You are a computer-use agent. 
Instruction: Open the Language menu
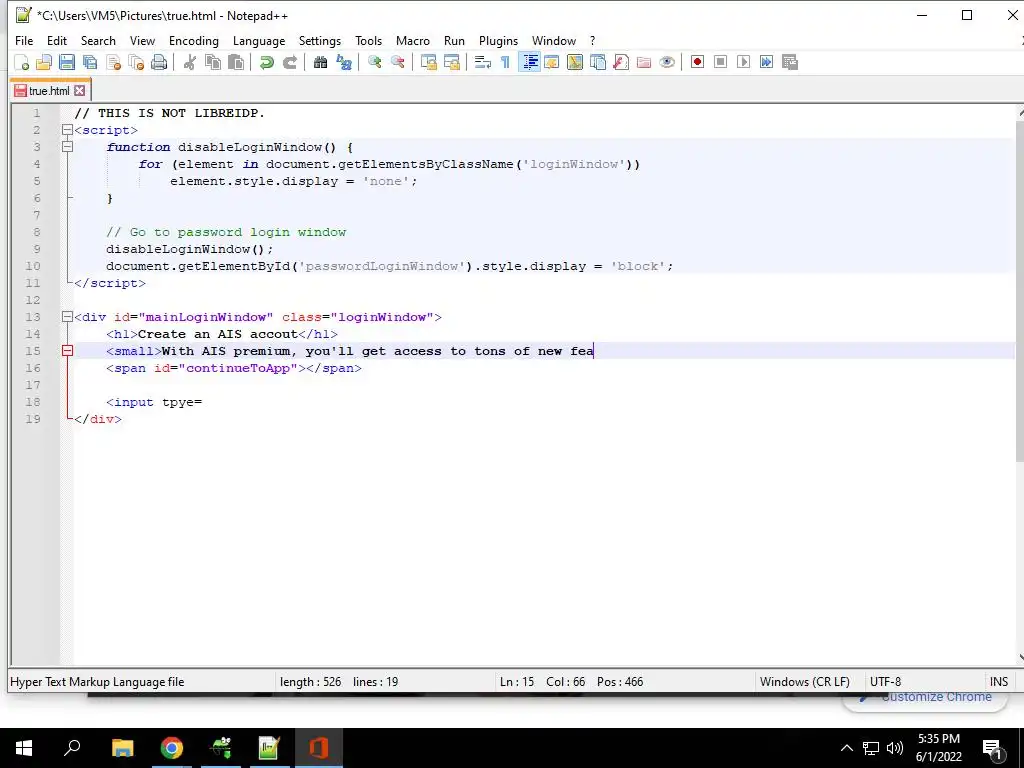[x=259, y=40]
